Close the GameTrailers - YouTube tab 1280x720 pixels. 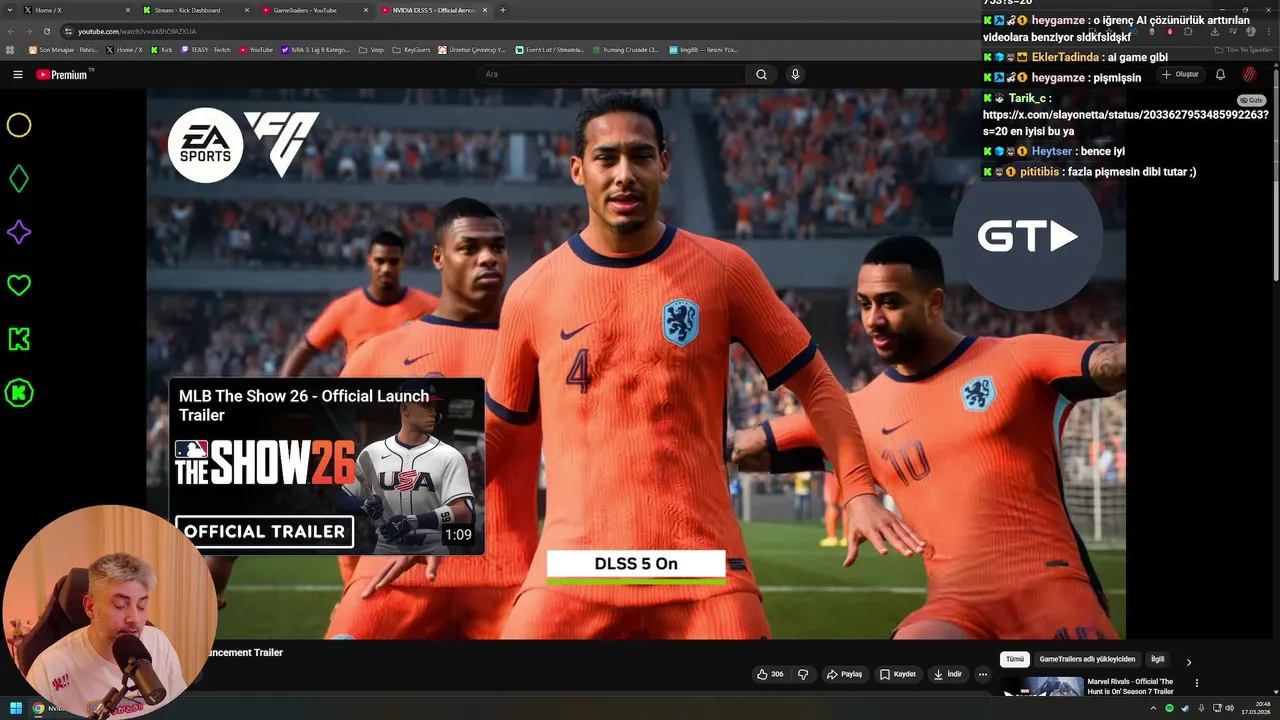pyautogui.click(x=366, y=10)
